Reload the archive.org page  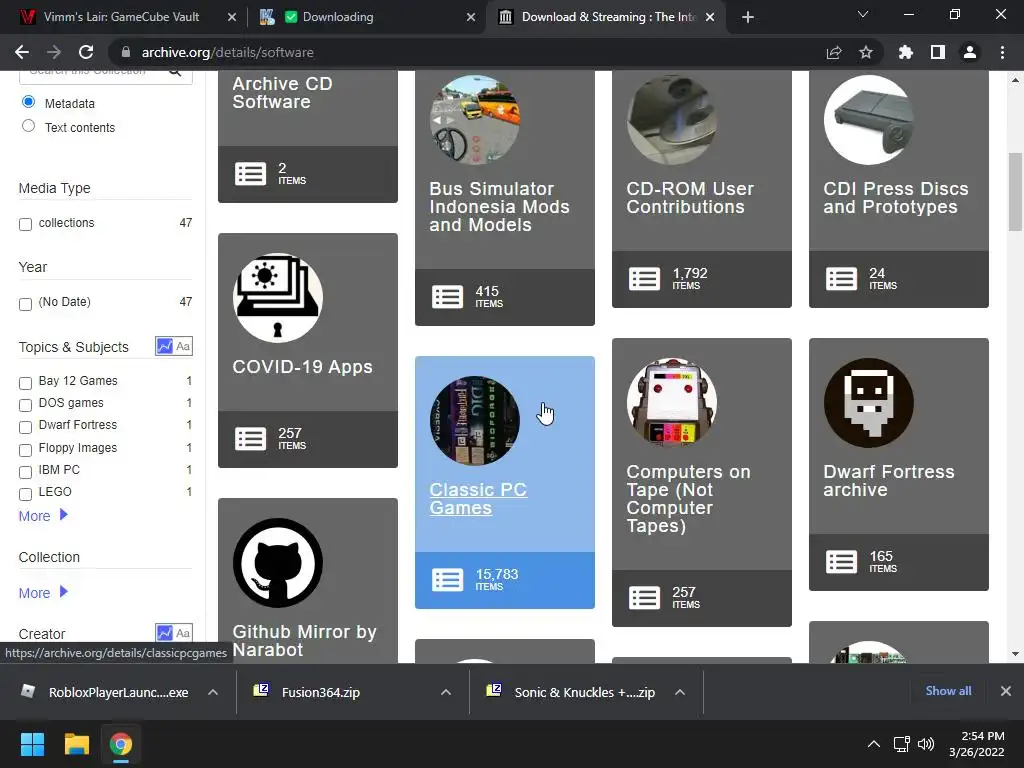coord(86,52)
